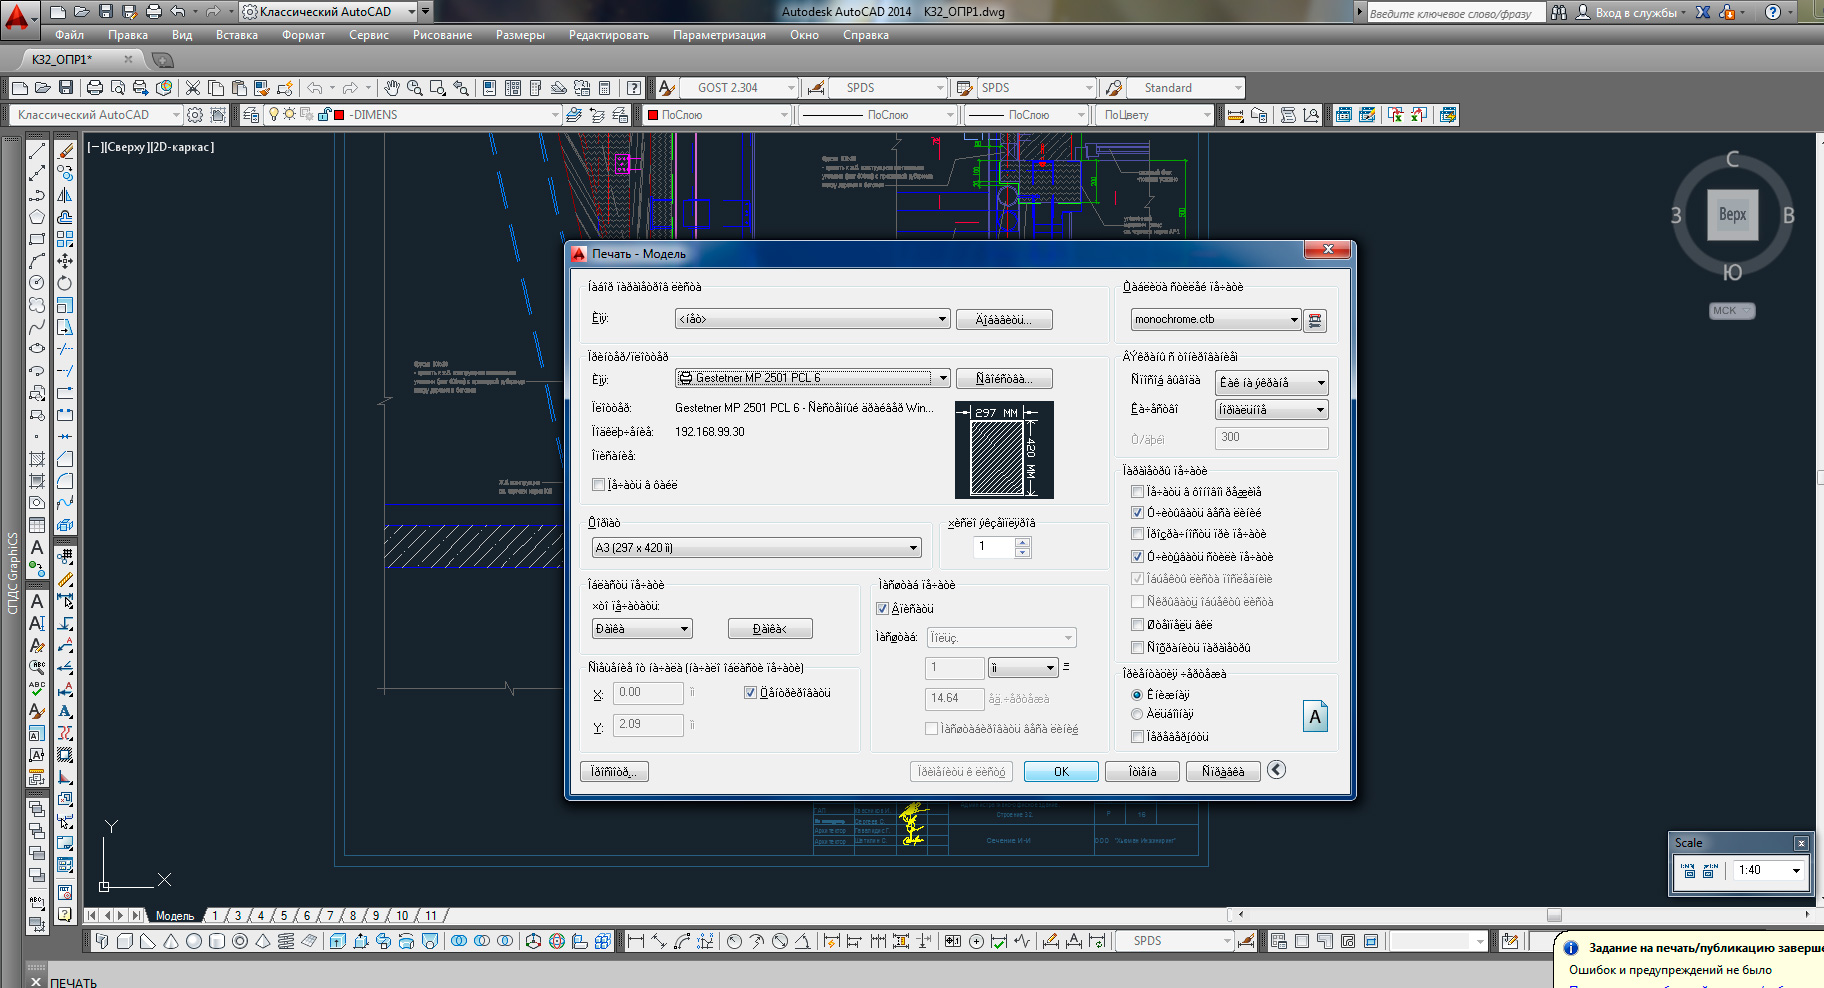
Task: Open the Параметризация menu
Action: pyautogui.click(x=719, y=35)
